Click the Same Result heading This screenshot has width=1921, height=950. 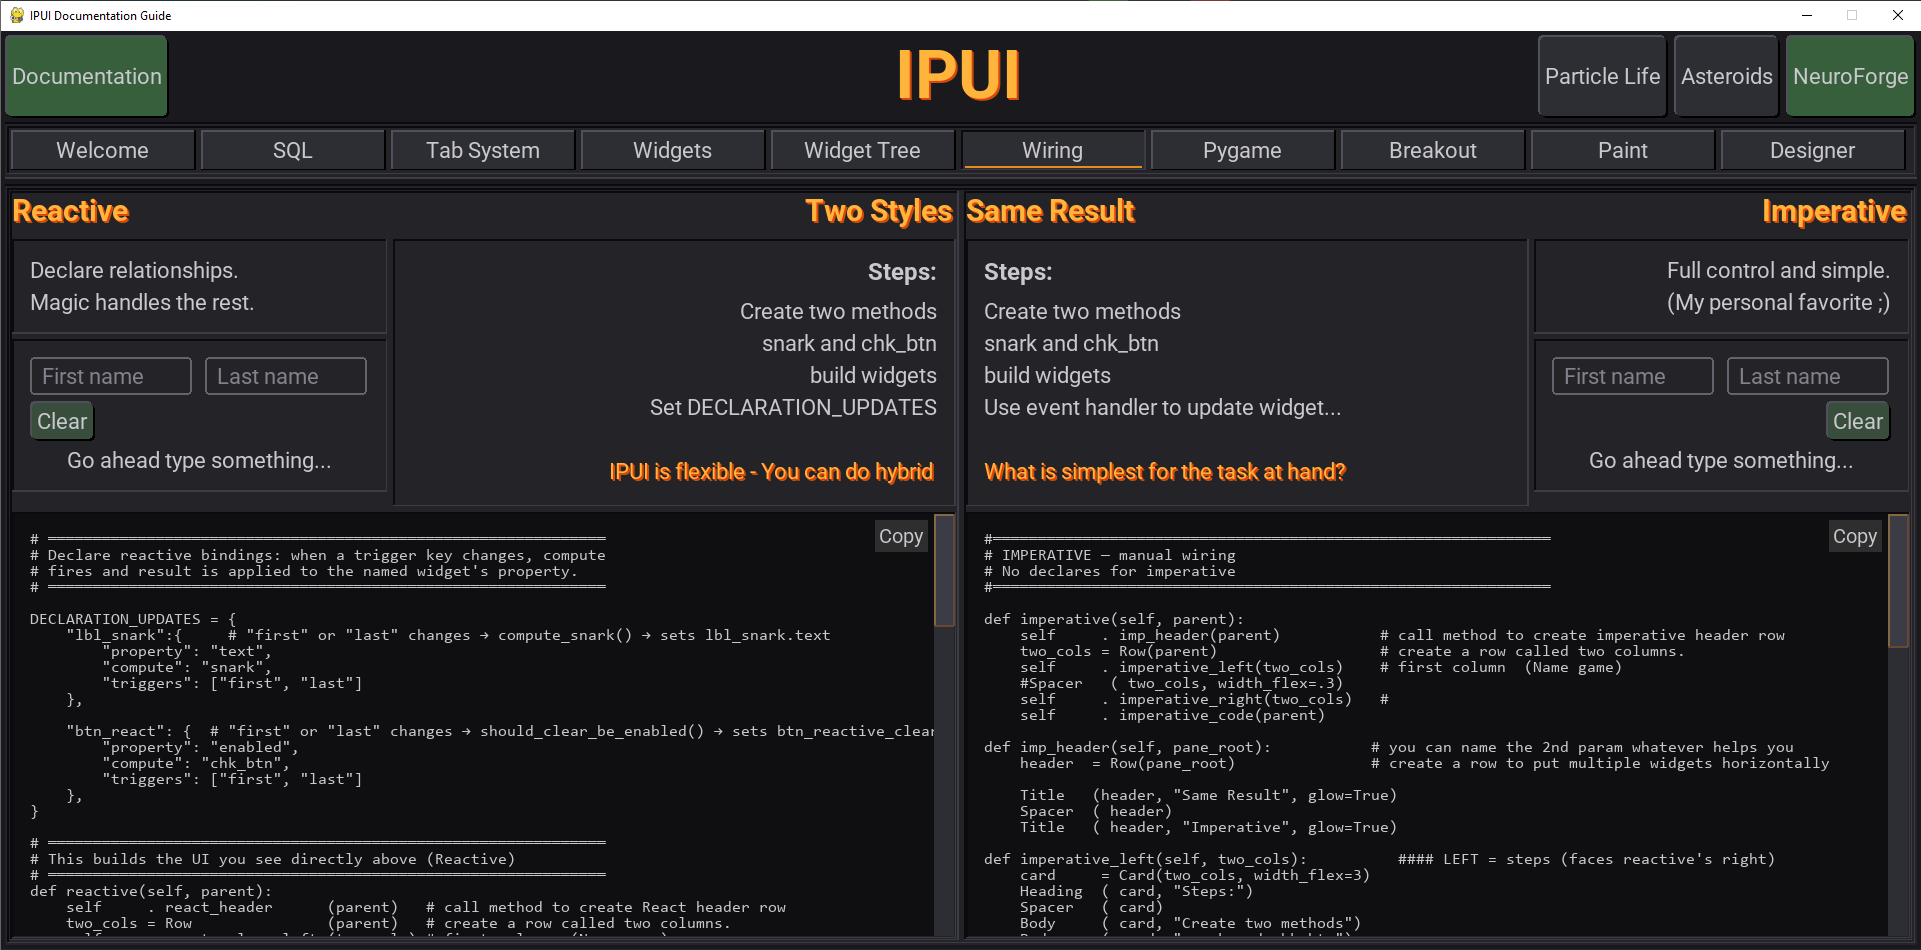point(1051,211)
